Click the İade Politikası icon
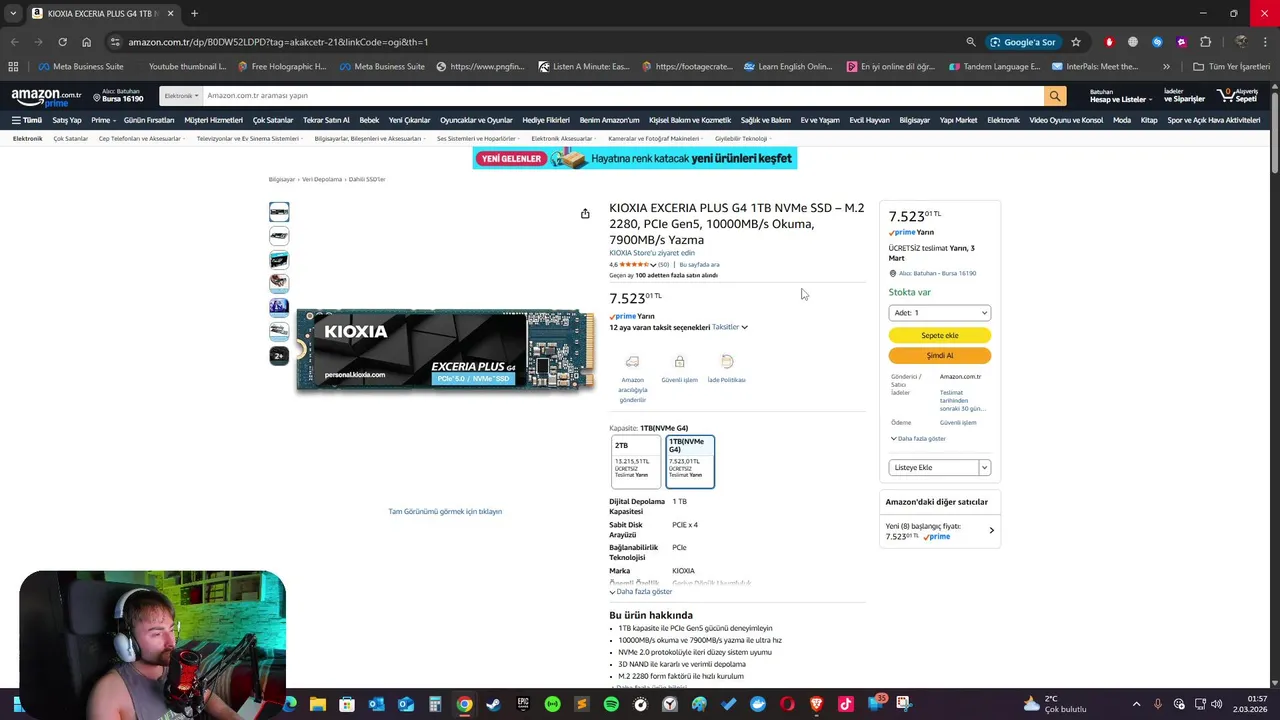 (727, 361)
